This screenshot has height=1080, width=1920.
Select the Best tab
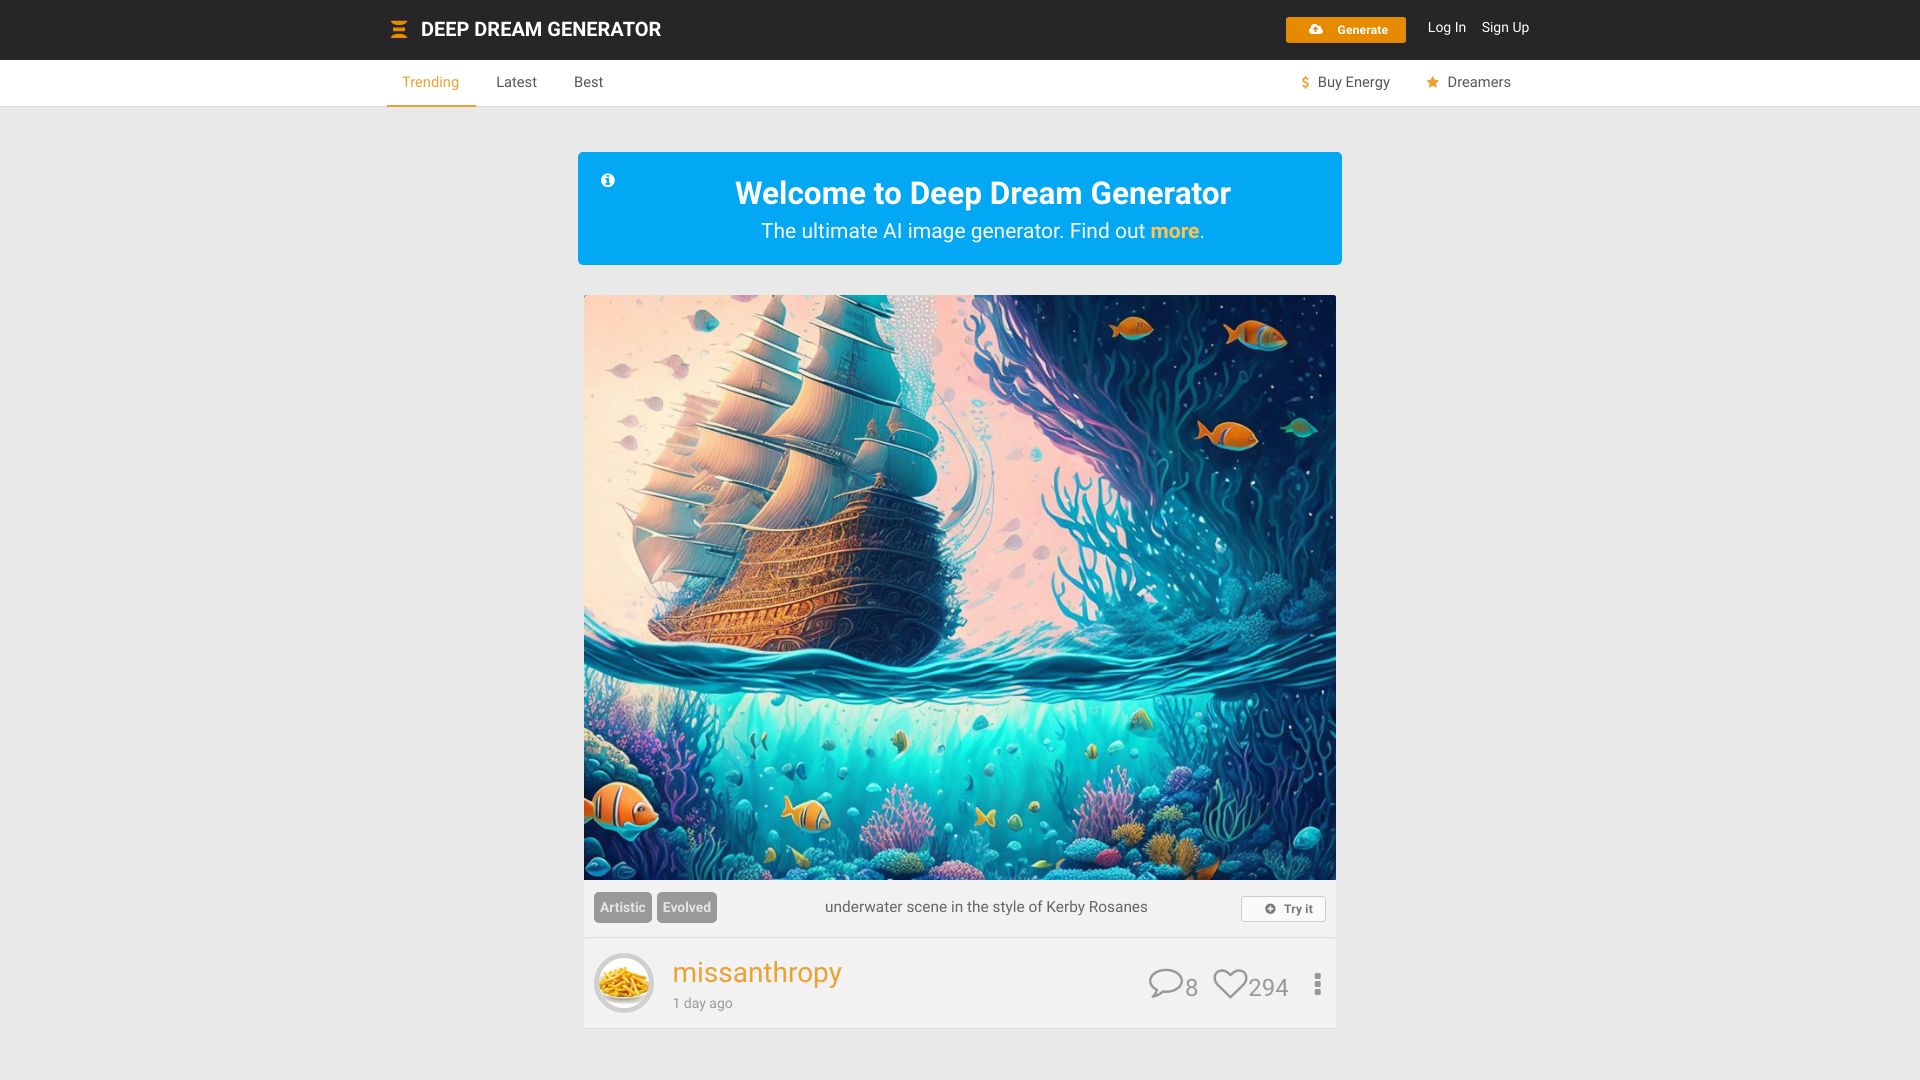(x=588, y=82)
